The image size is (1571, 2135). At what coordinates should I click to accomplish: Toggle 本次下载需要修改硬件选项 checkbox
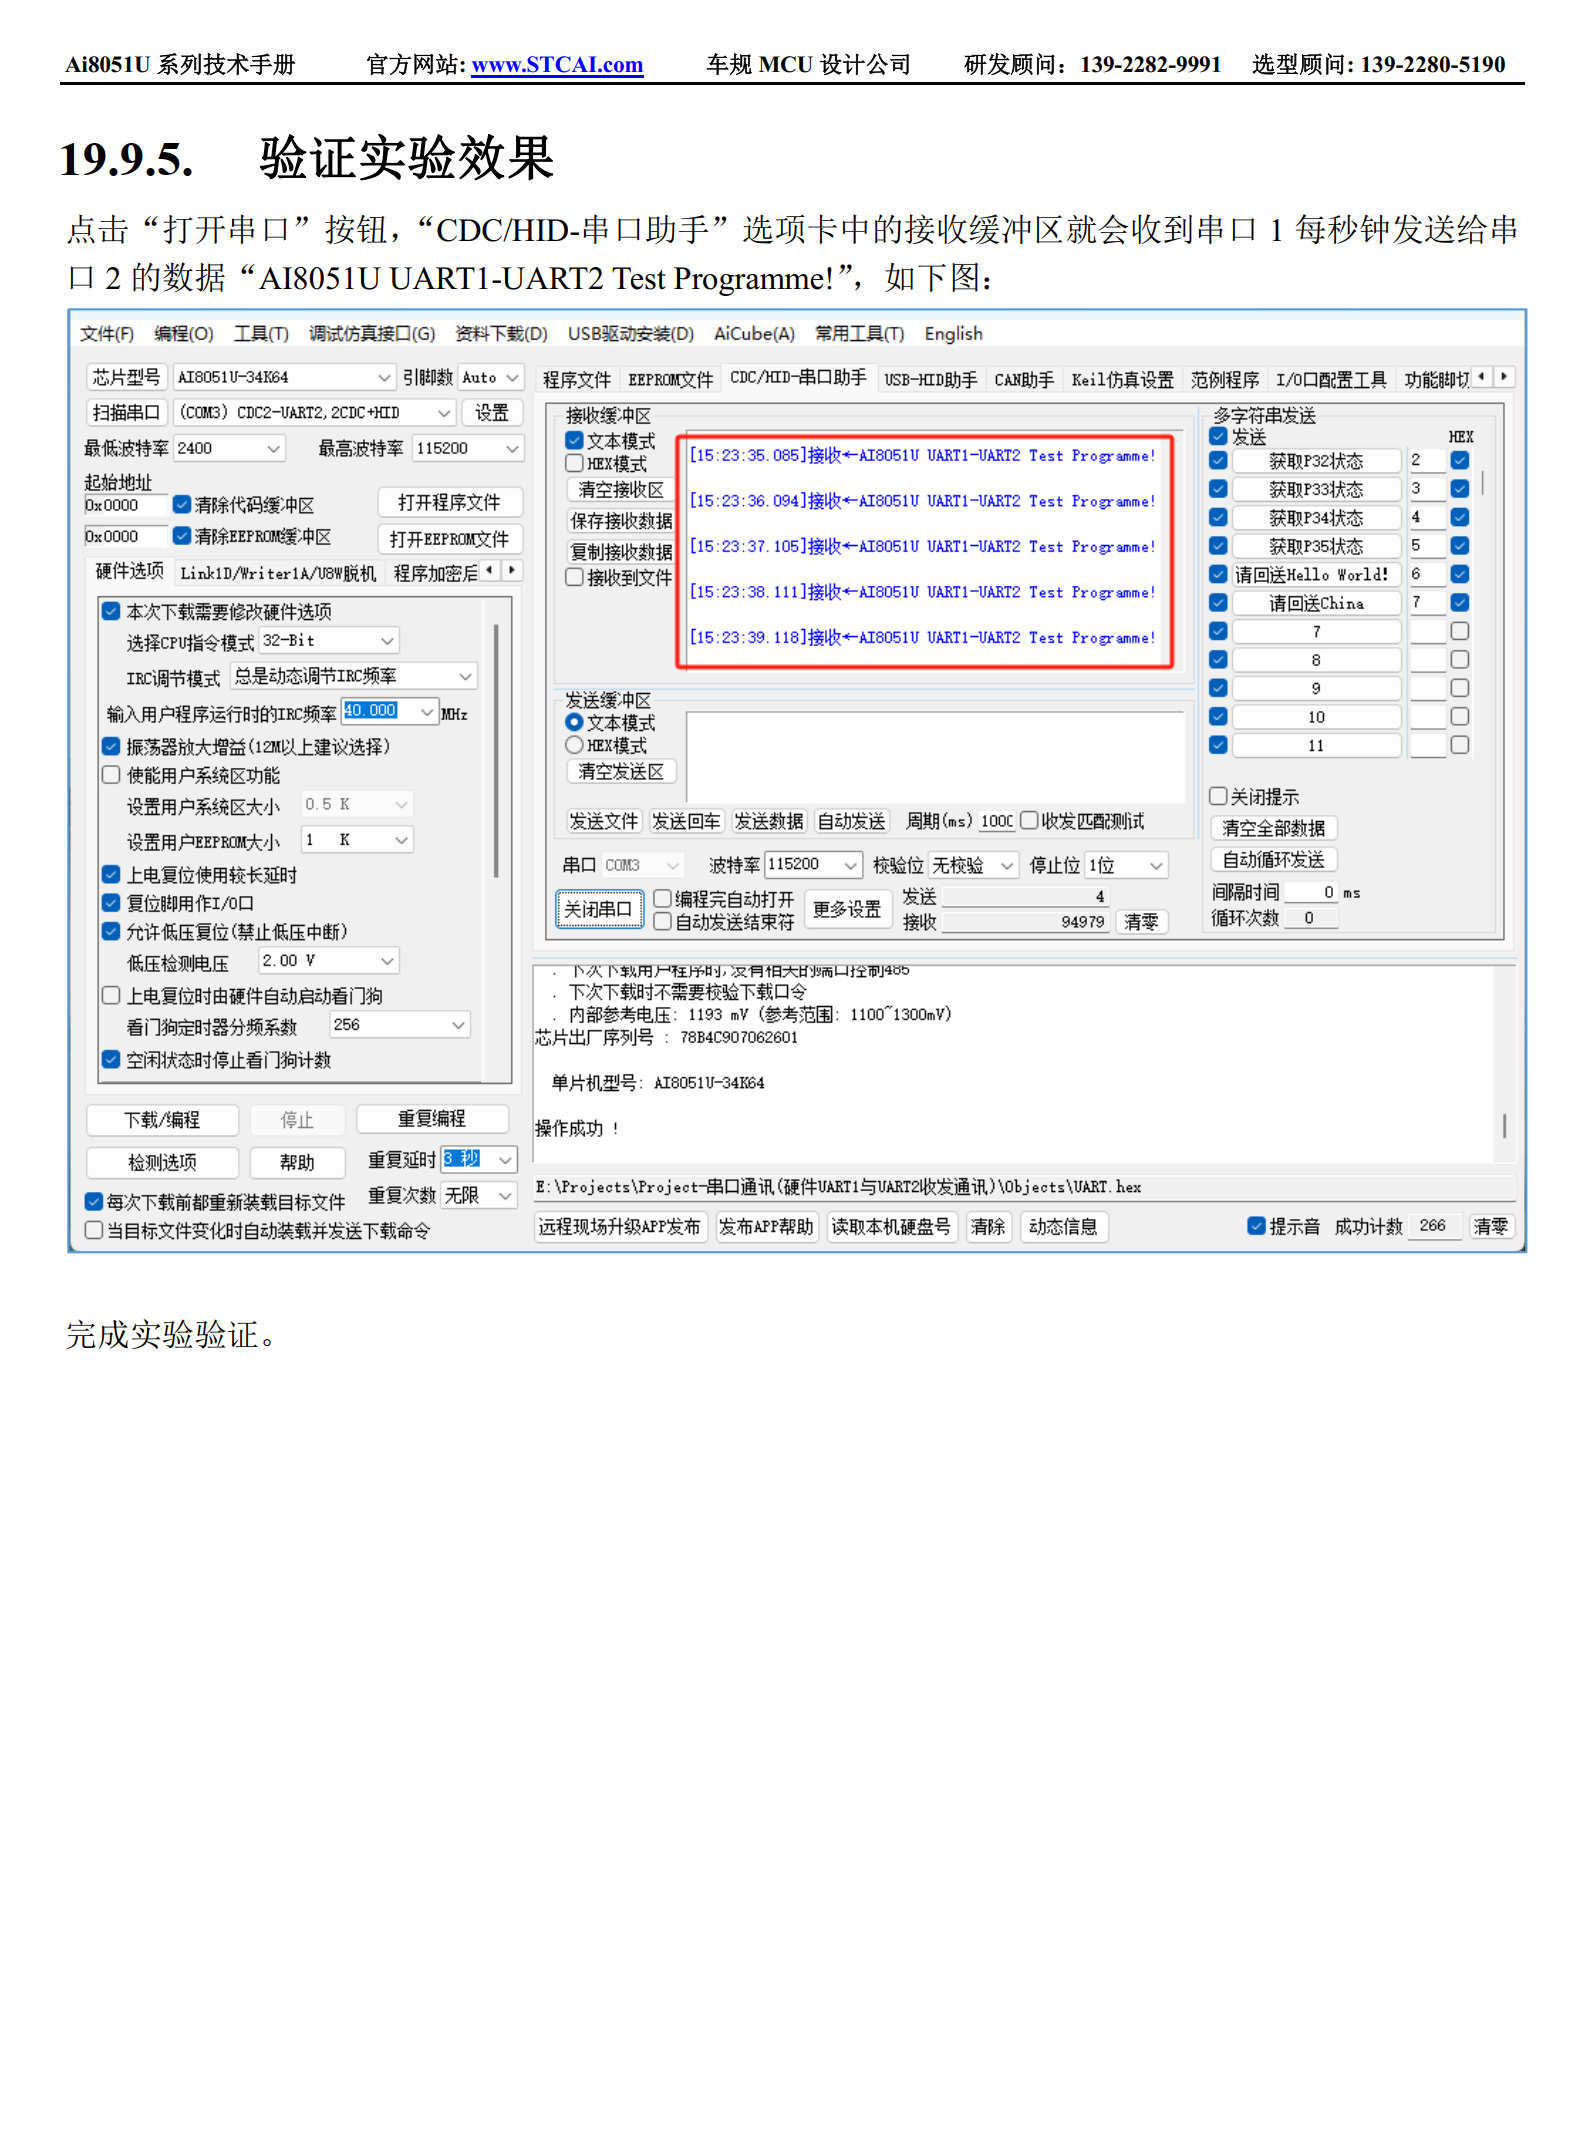point(111,611)
